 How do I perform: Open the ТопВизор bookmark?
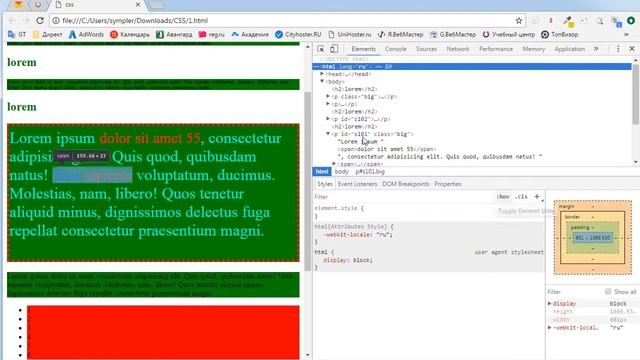point(560,35)
